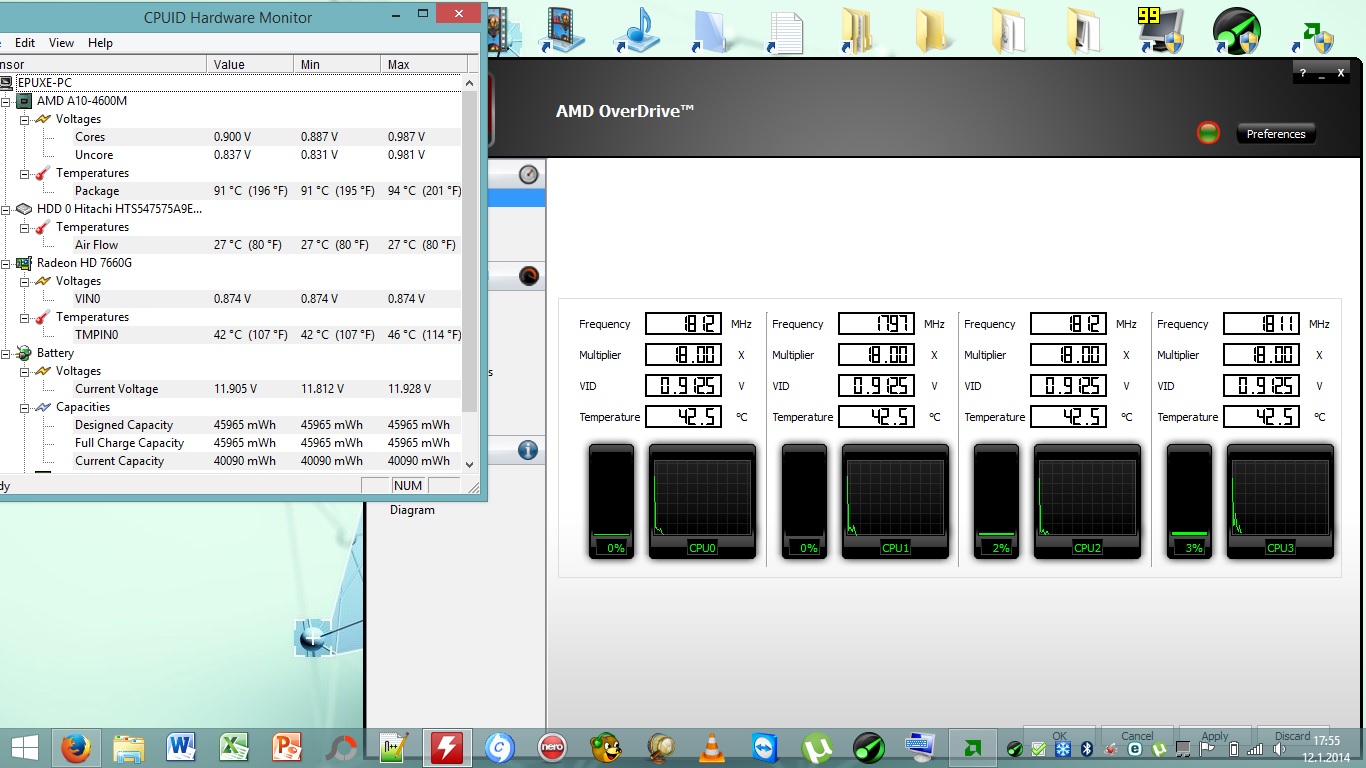Switch to the AMD OverDrive taskbar icon
Viewport: 1366px width, 768px height.
click(x=972, y=747)
